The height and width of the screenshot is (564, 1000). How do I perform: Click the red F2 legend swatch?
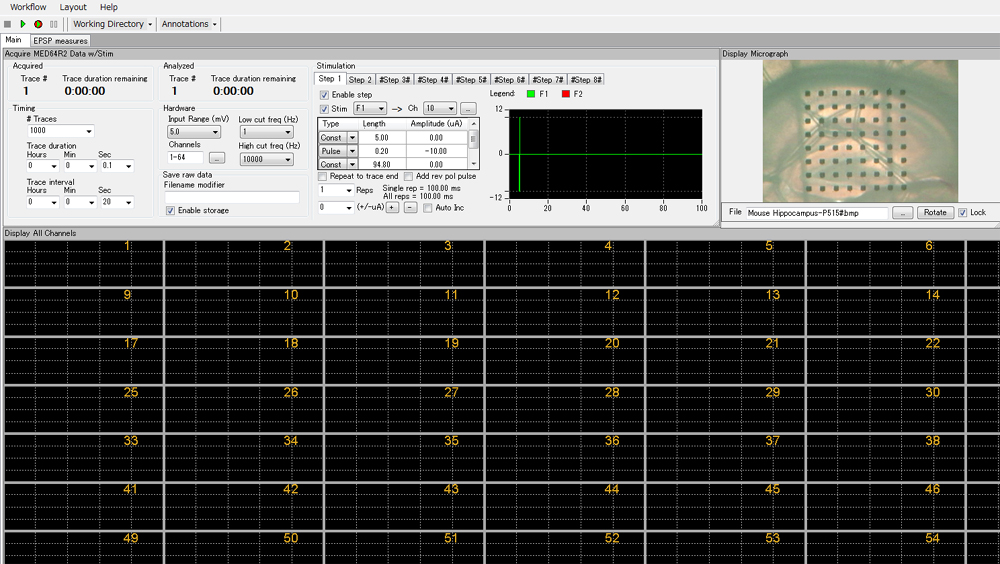point(565,94)
